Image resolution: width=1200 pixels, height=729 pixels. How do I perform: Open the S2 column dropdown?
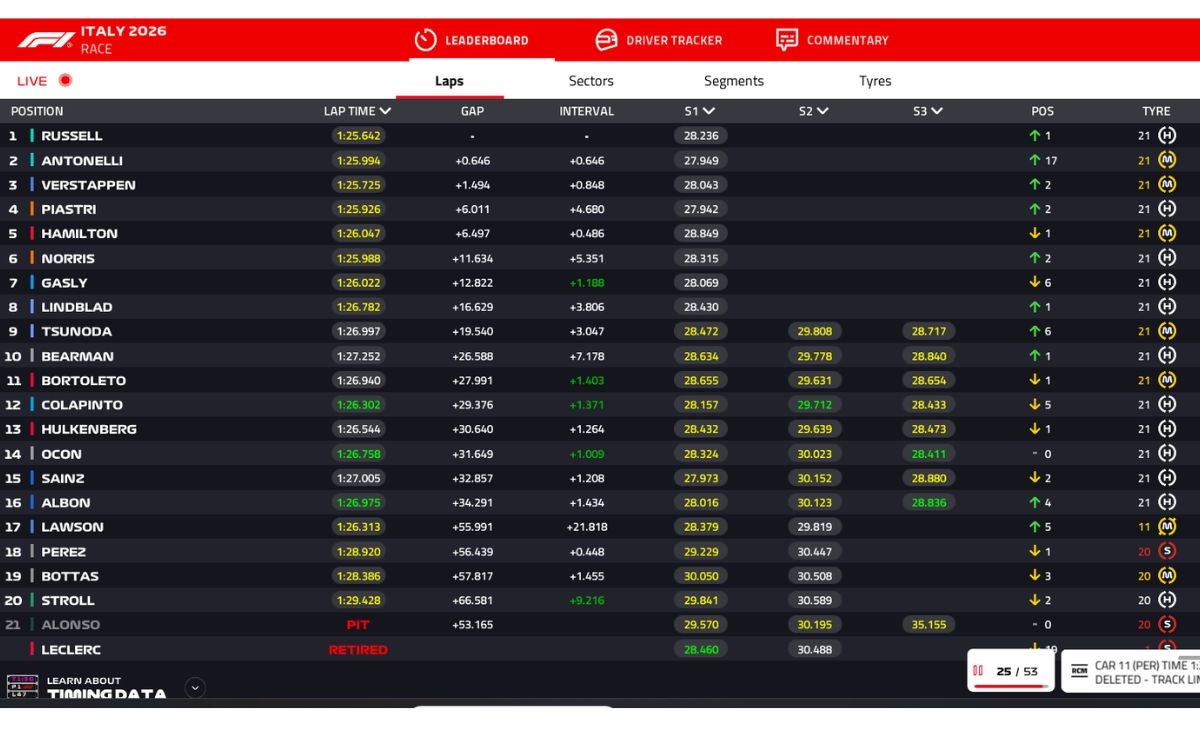(814, 111)
